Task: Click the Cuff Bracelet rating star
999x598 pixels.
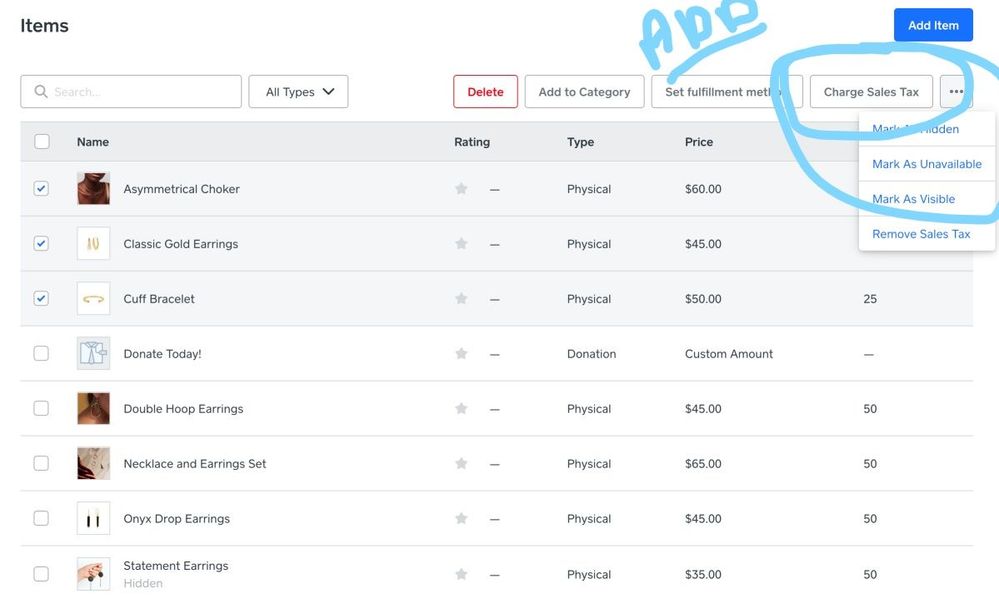Action: pos(461,299)
